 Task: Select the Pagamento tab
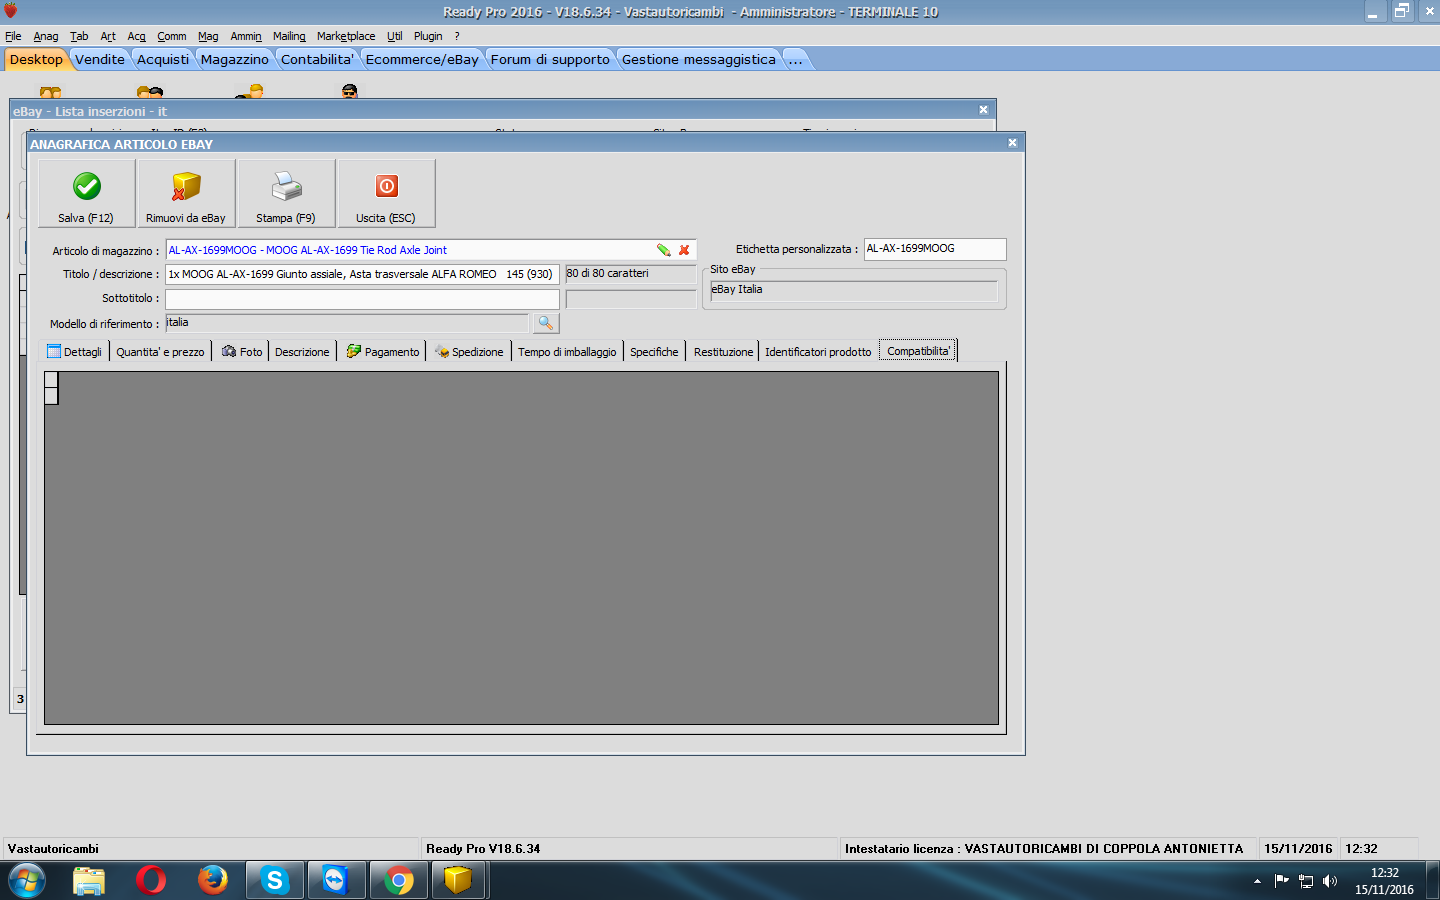point(383,352)
